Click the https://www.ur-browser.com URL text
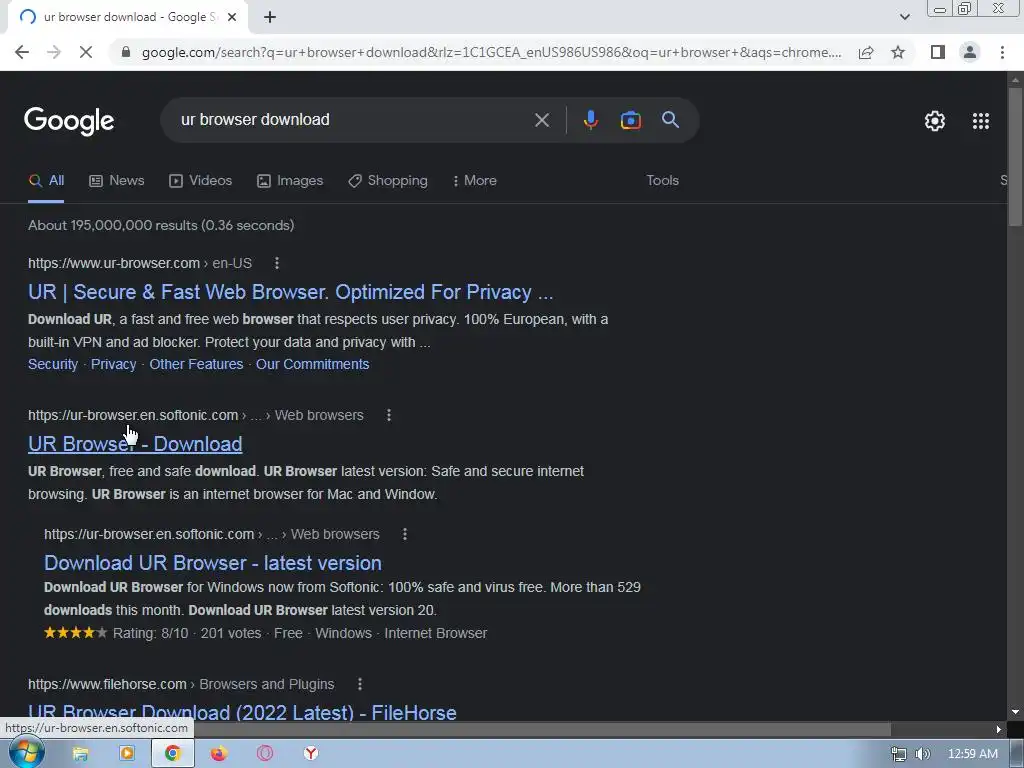The height and width of the screenshot is (768, 1024). pos(114,263)
